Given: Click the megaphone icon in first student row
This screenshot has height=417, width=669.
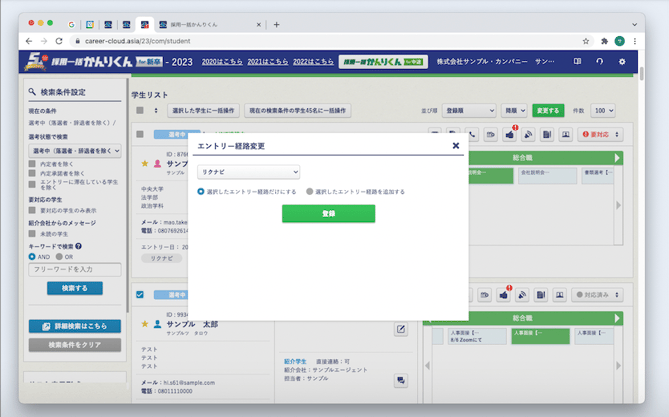Looking at the screenshot, I should [528, 134].
